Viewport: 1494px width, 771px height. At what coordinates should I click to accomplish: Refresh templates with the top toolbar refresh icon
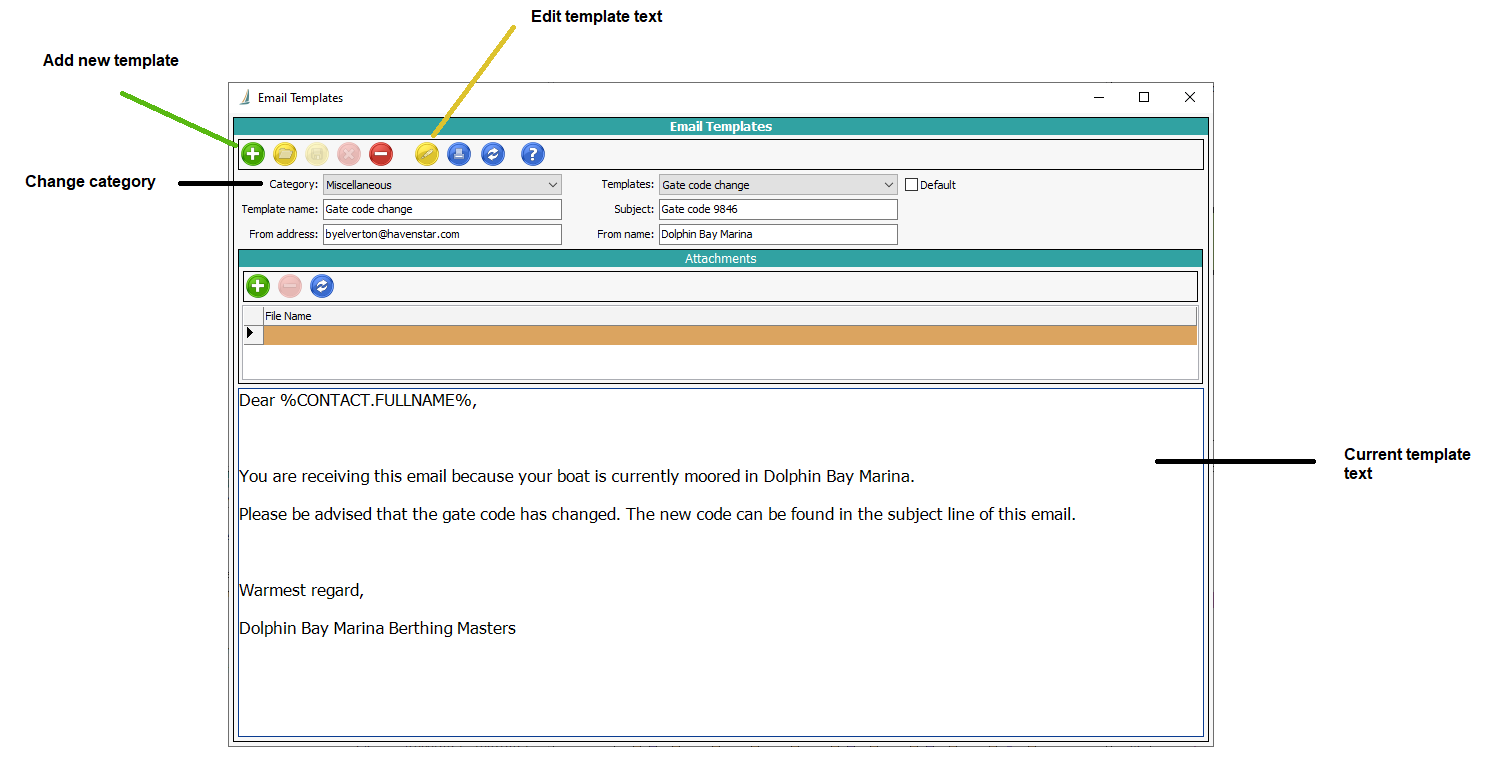(493, 154)
